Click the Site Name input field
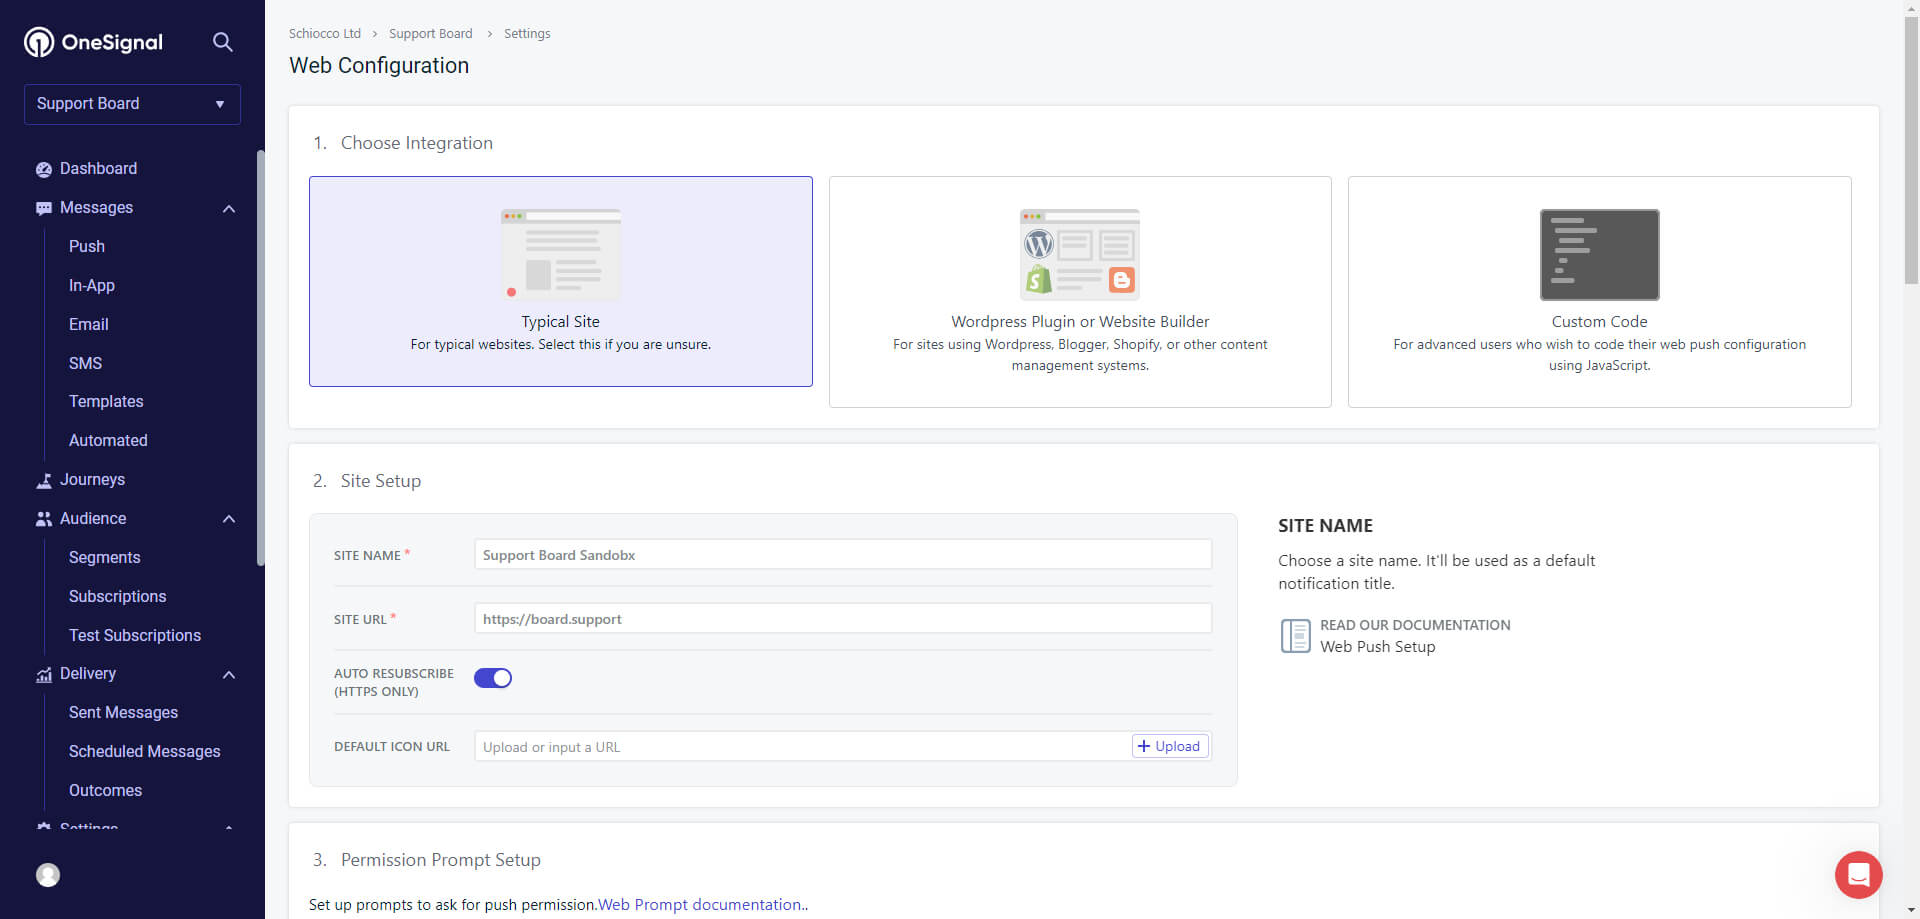1920x919 pixels. [842, 555]
